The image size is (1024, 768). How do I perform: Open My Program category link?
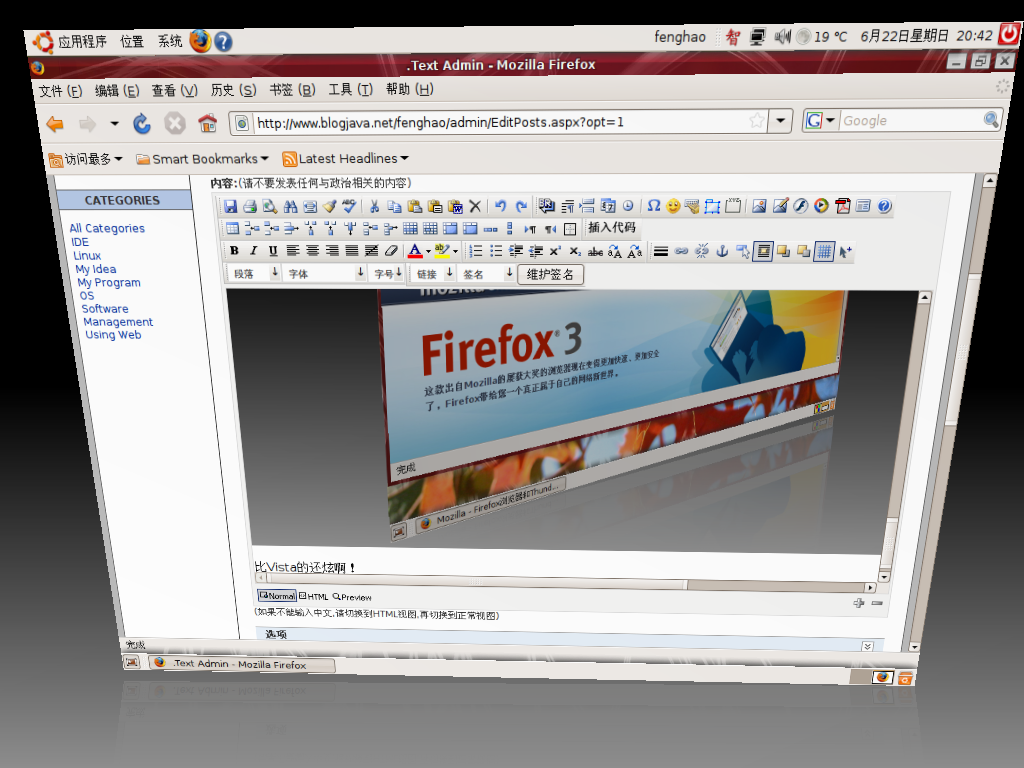109,283
